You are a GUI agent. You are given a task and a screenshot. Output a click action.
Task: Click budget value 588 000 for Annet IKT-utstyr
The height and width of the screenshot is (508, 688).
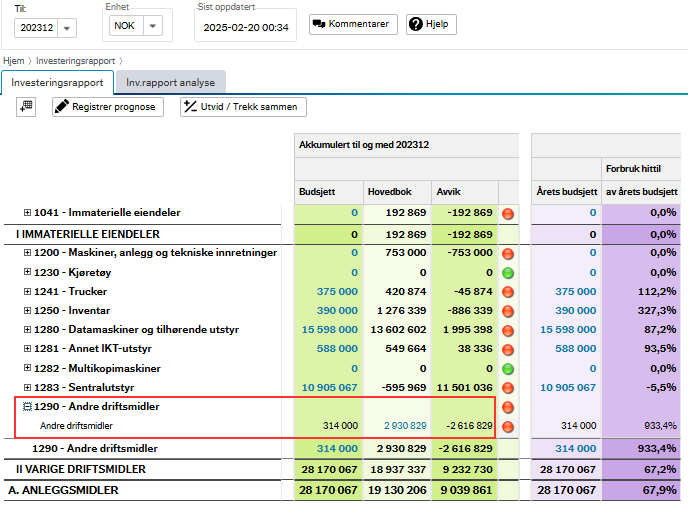[x=337, y=349]
